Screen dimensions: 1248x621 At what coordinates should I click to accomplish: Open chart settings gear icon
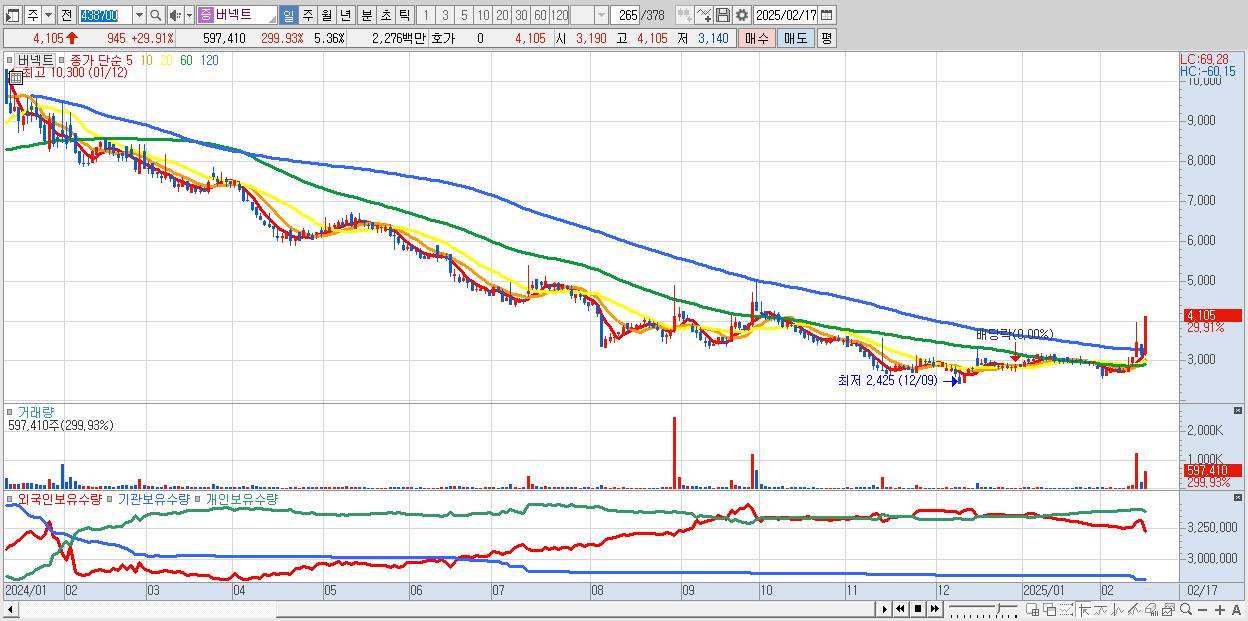(742, 15)
